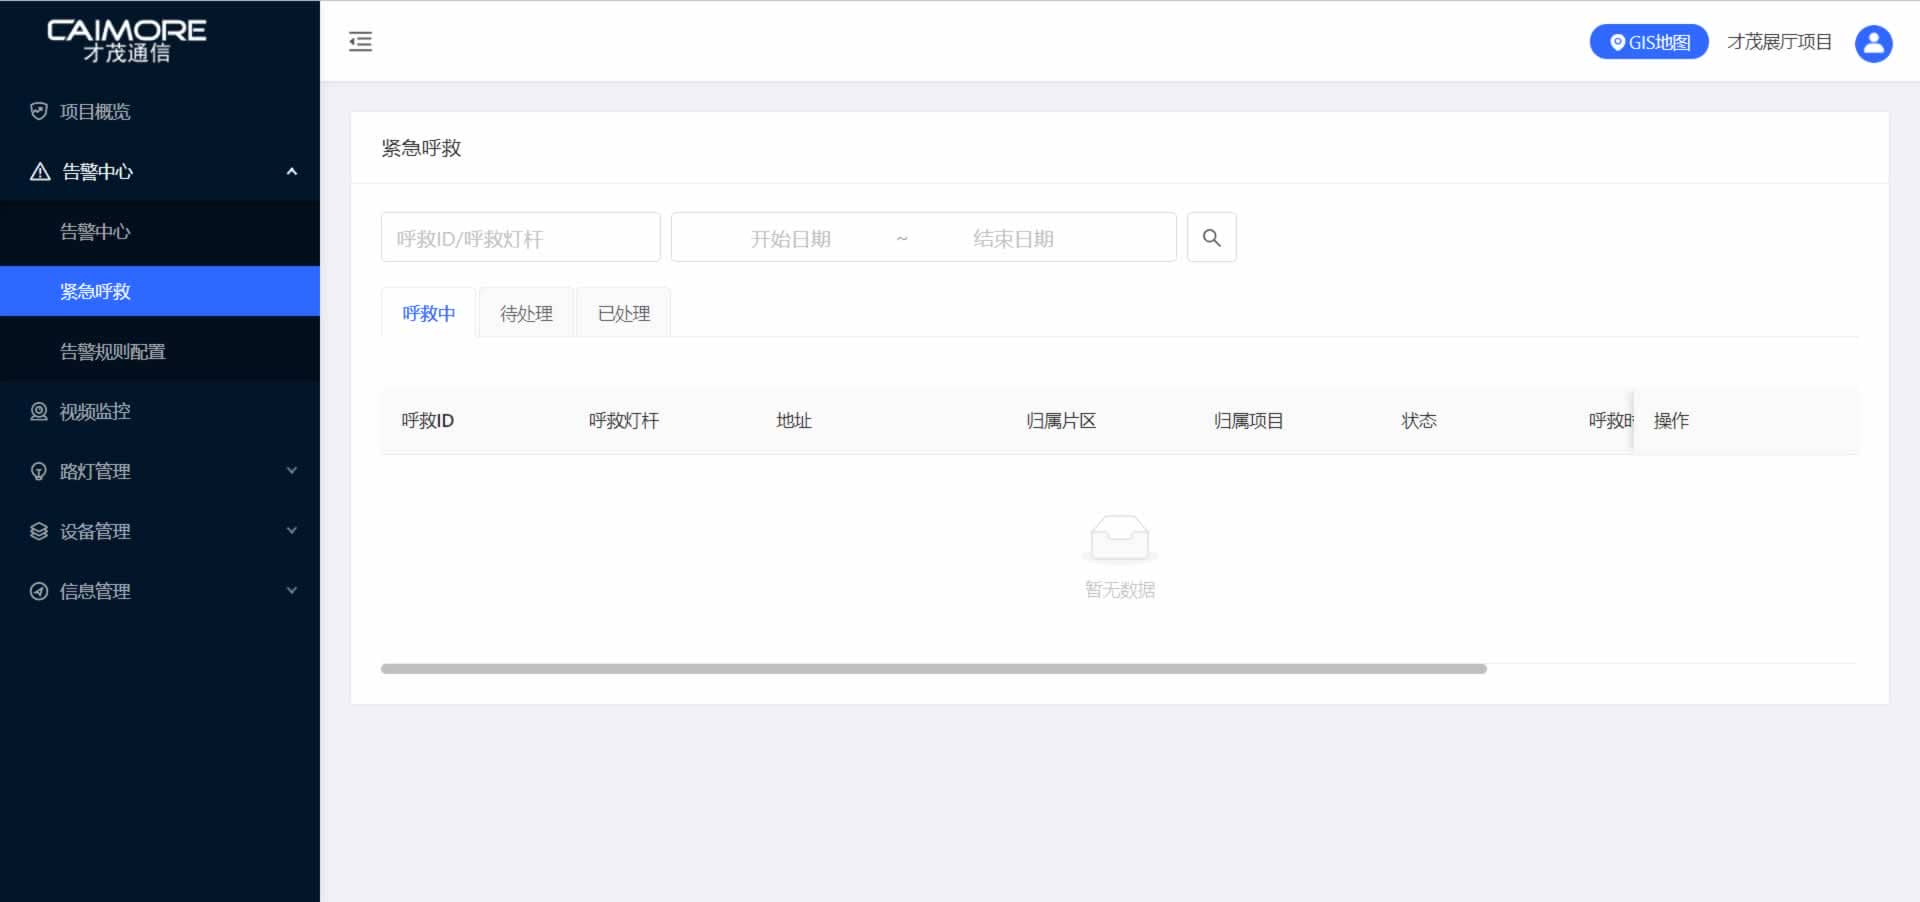Toggle the 已处理 filter tab
Viewport: 1920px width, 902px height.
(x=623, y=313)
